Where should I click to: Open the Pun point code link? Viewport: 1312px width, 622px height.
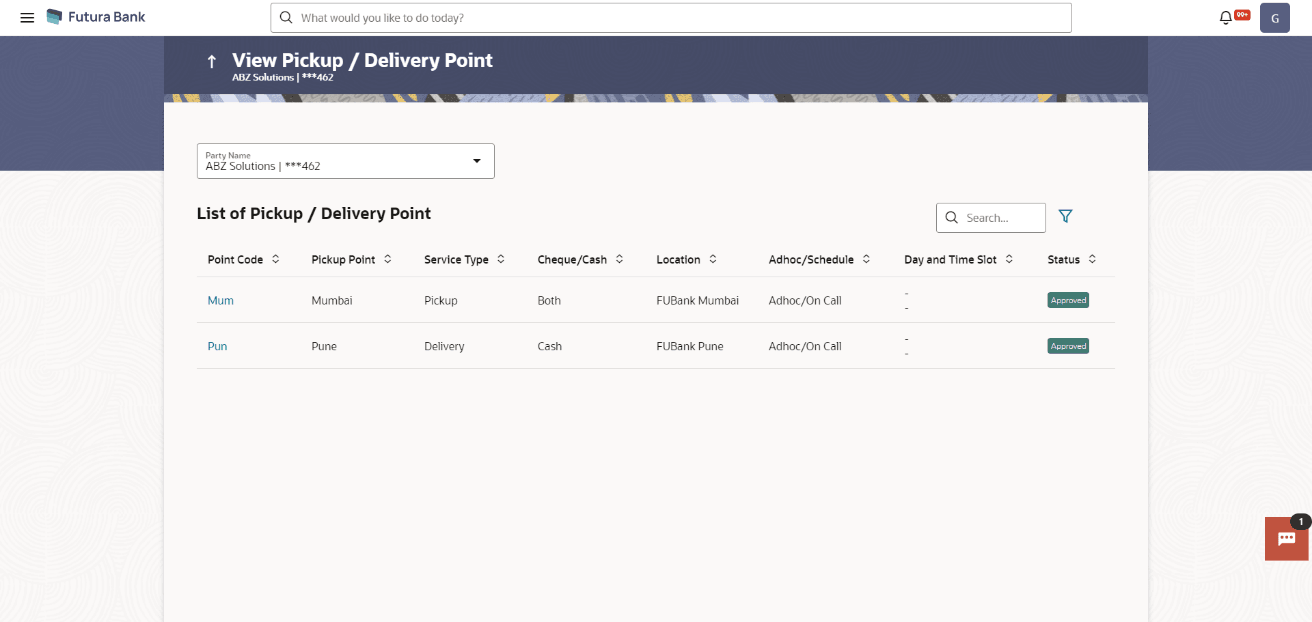(217, 346)
